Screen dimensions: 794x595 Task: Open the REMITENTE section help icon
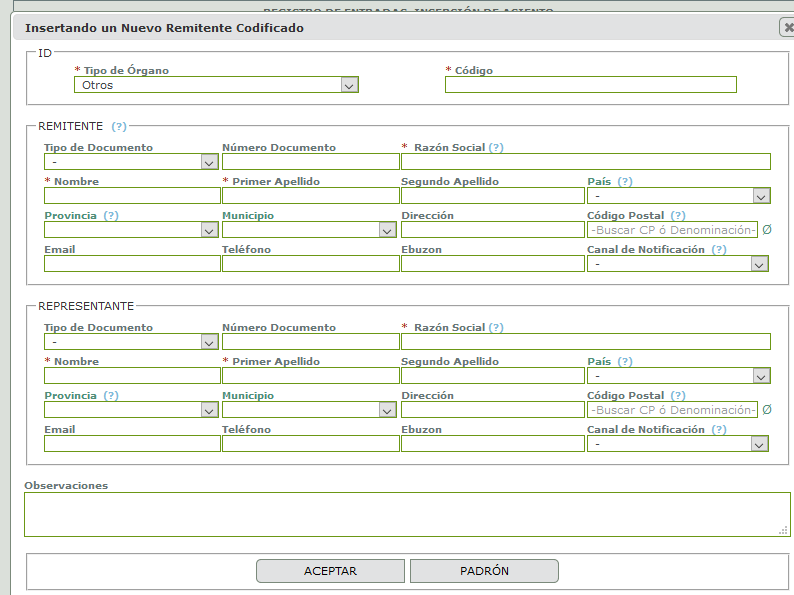pos(119,126)
